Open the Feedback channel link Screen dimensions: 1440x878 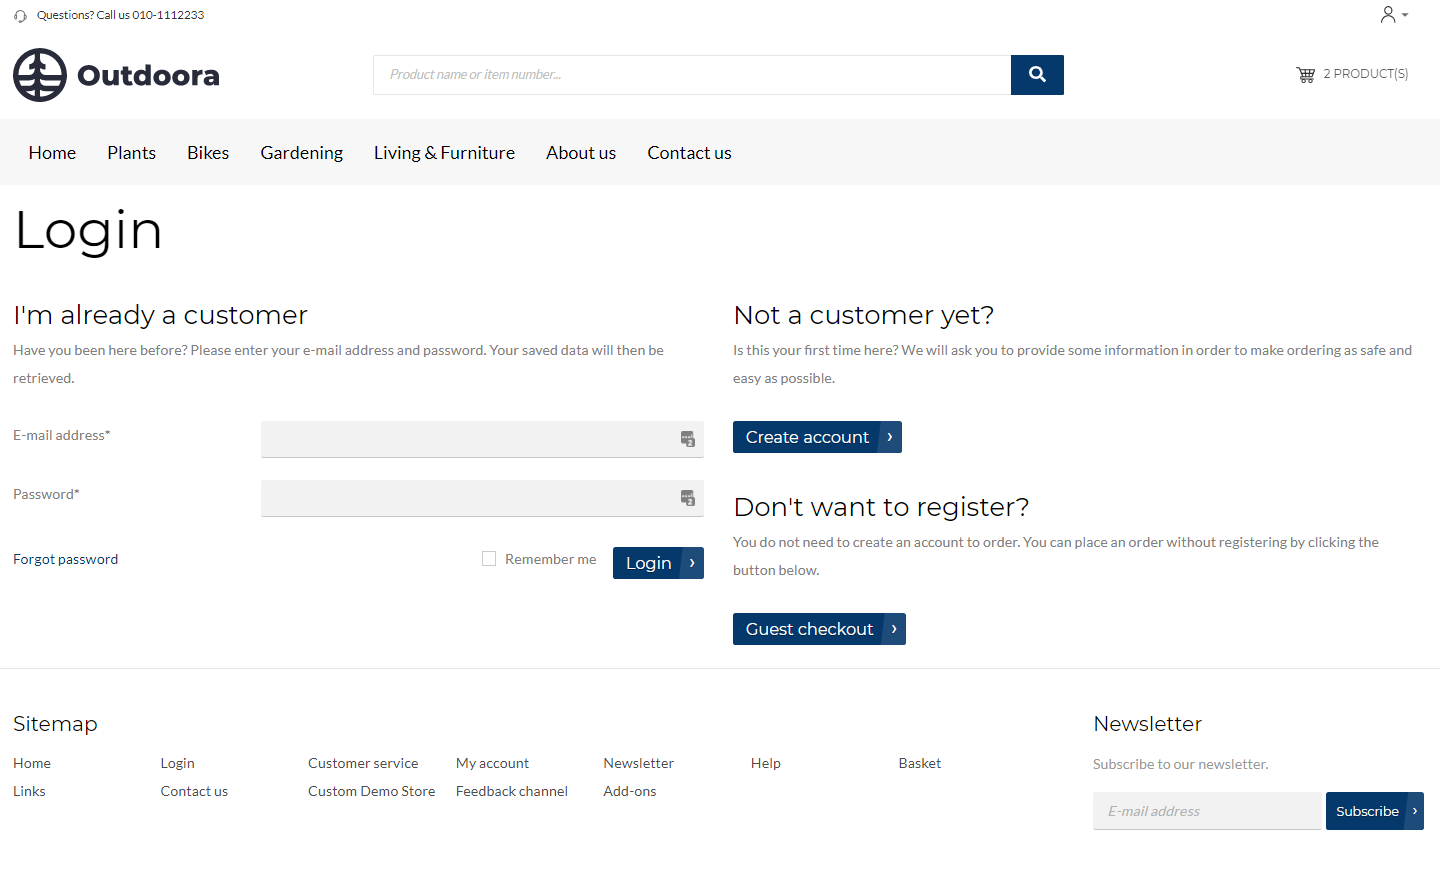coord(512,791)
